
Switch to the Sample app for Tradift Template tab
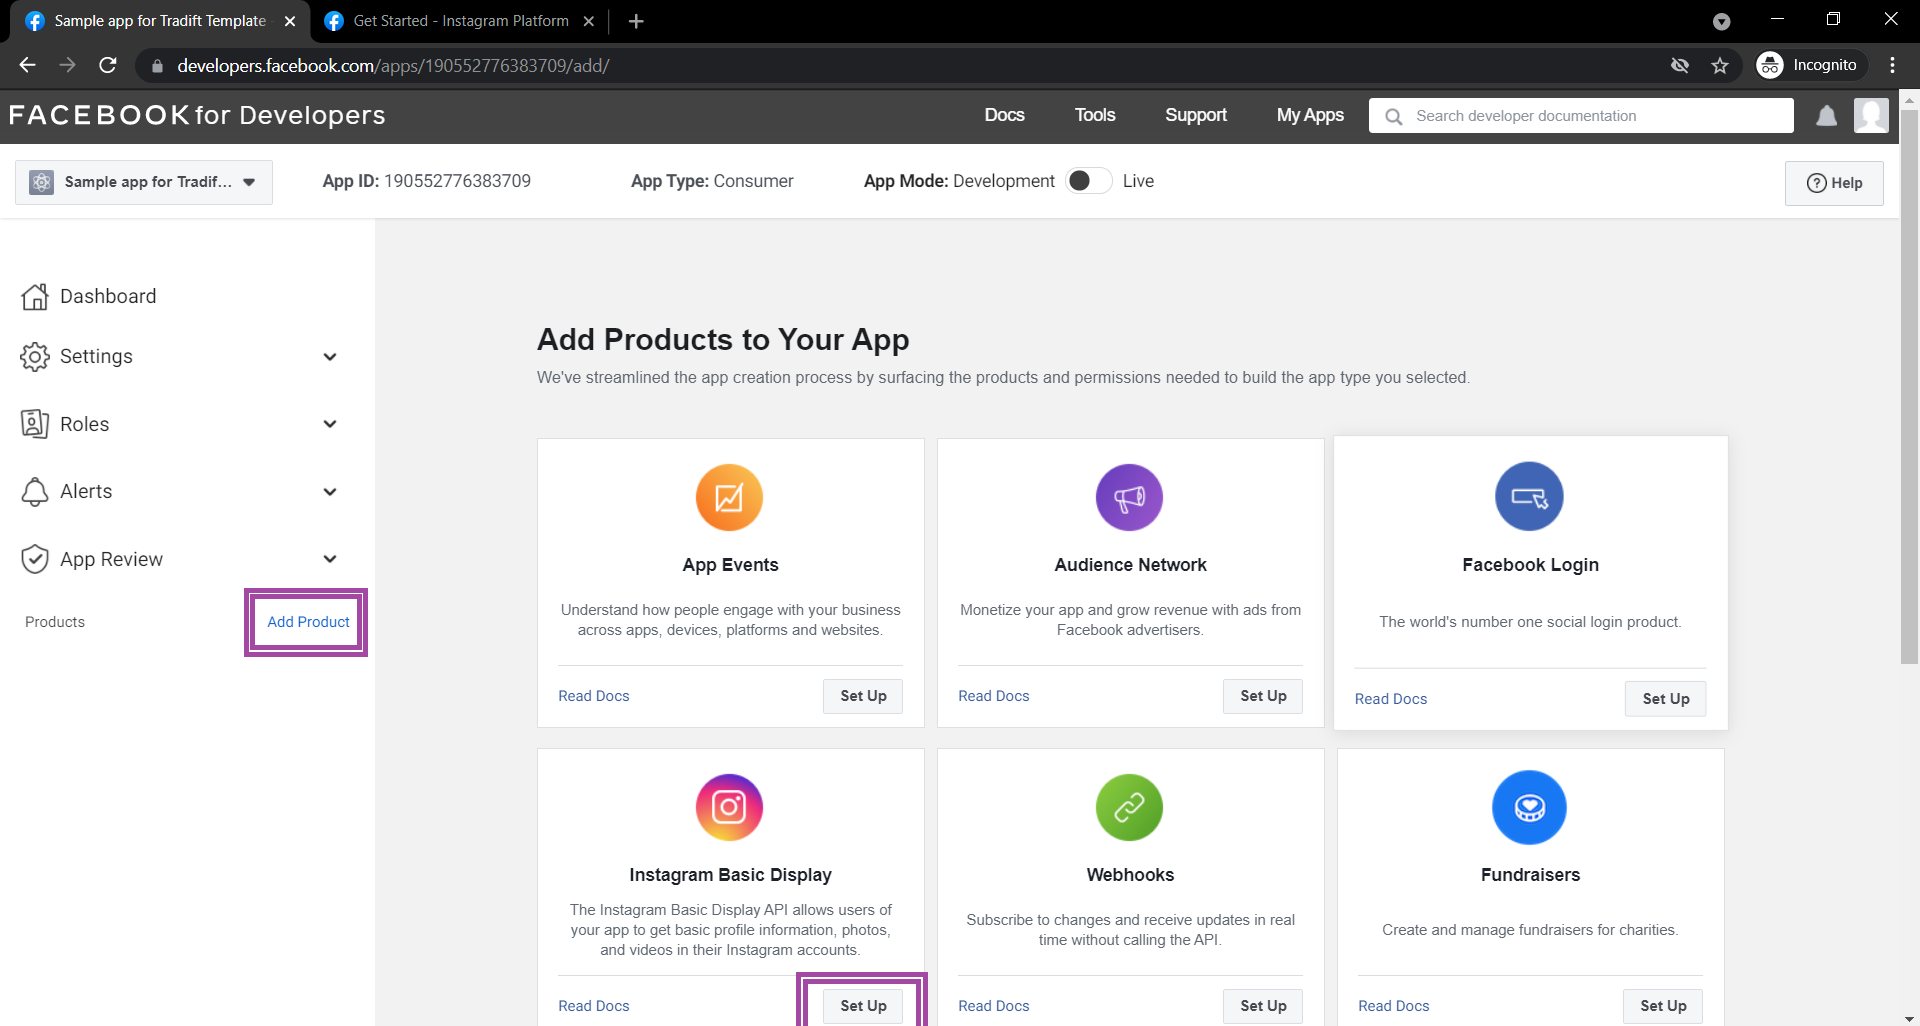click(160, 21)
